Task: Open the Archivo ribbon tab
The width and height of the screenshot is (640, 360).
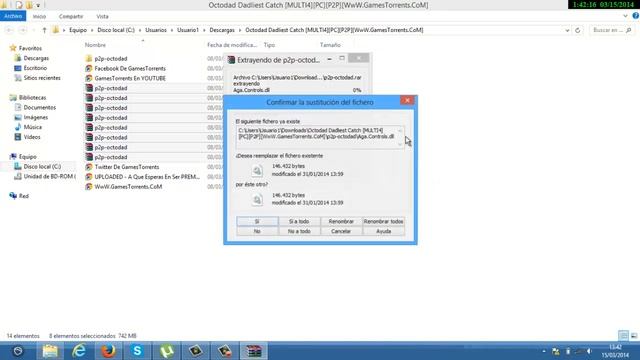Action: click(x=13, y=16)
